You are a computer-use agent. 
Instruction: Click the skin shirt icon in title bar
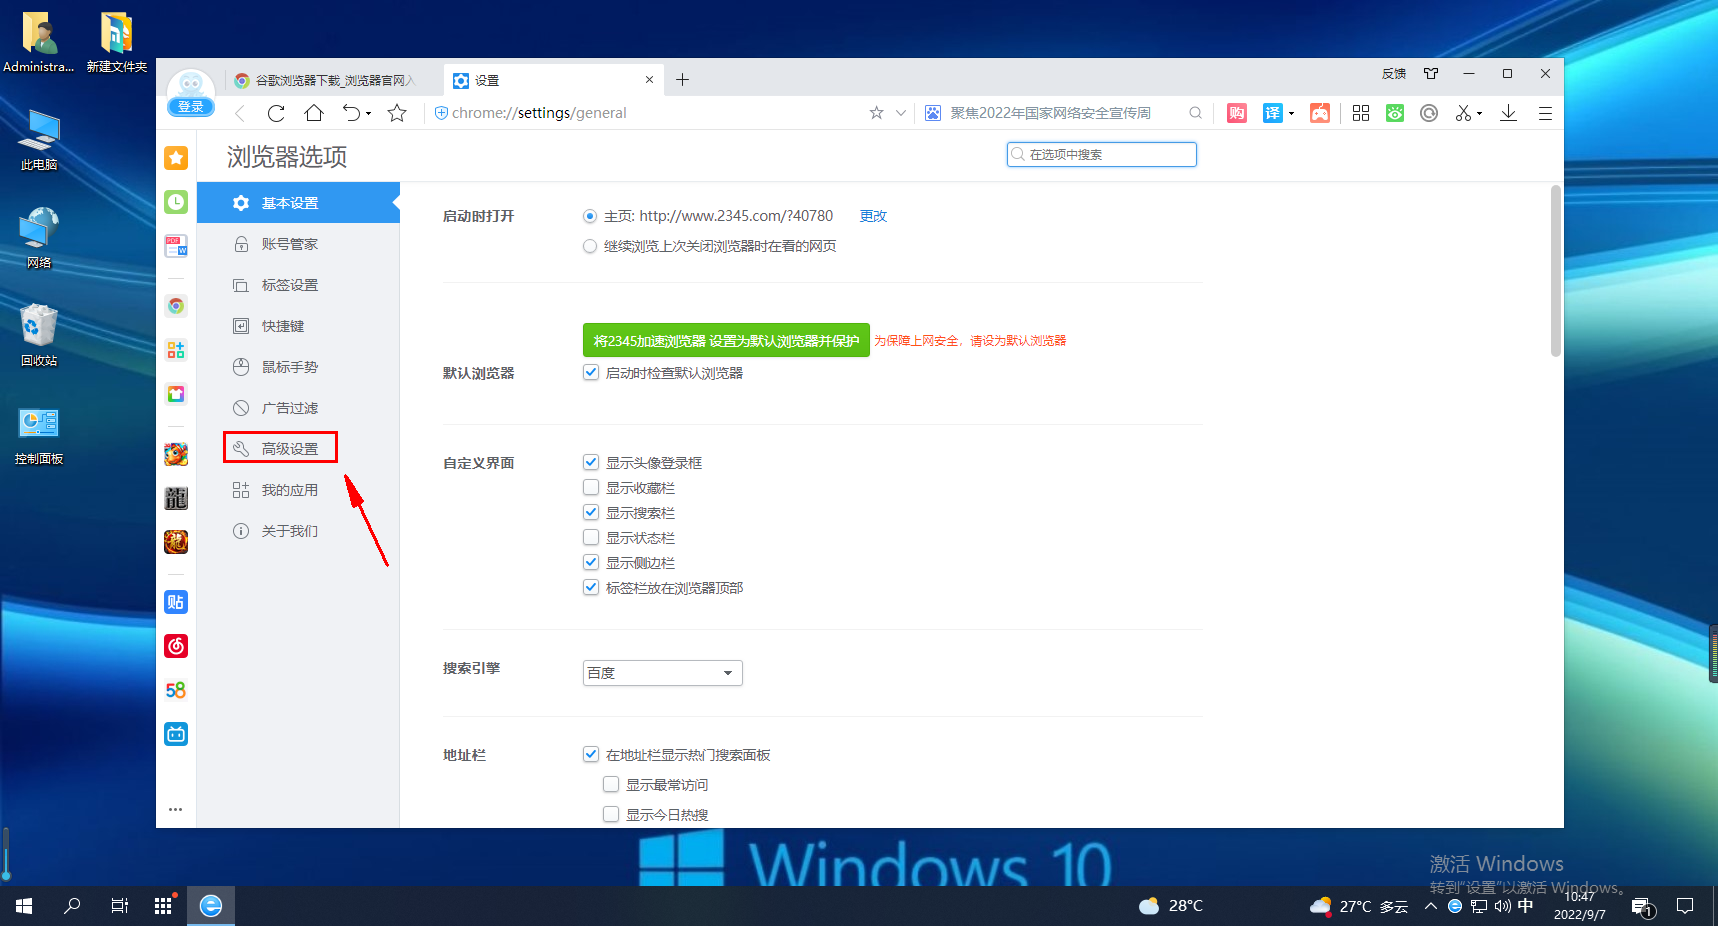(x=1431, y=73)
